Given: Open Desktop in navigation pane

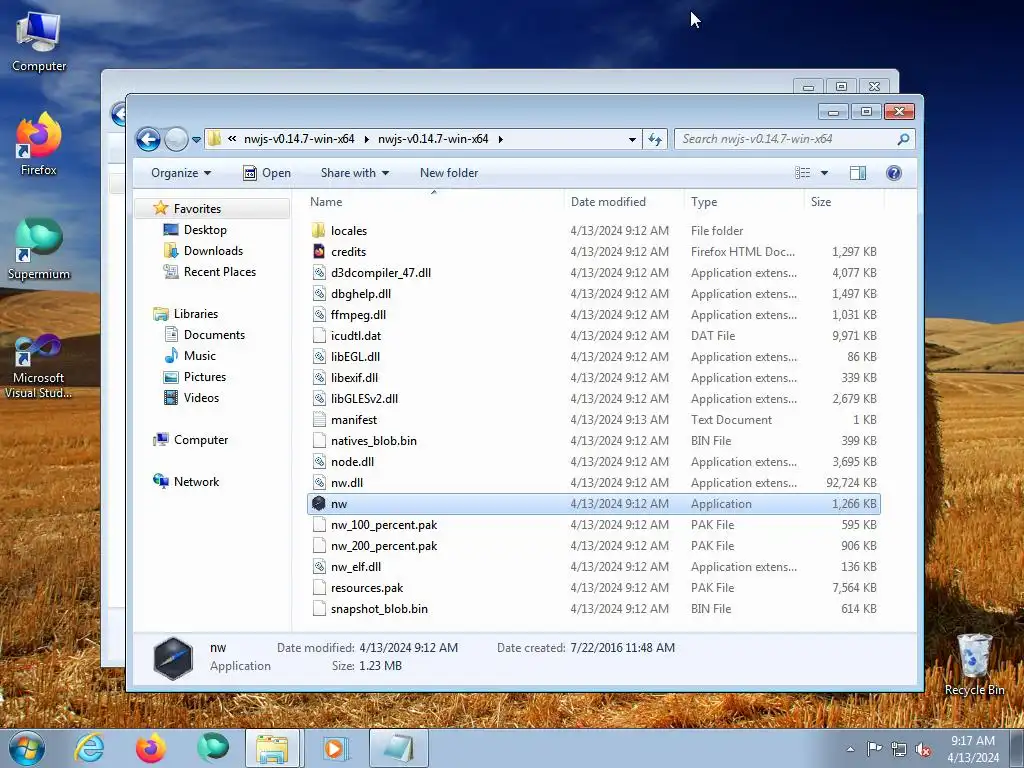Looking at the screenshot, I should [x=205, y=230].
